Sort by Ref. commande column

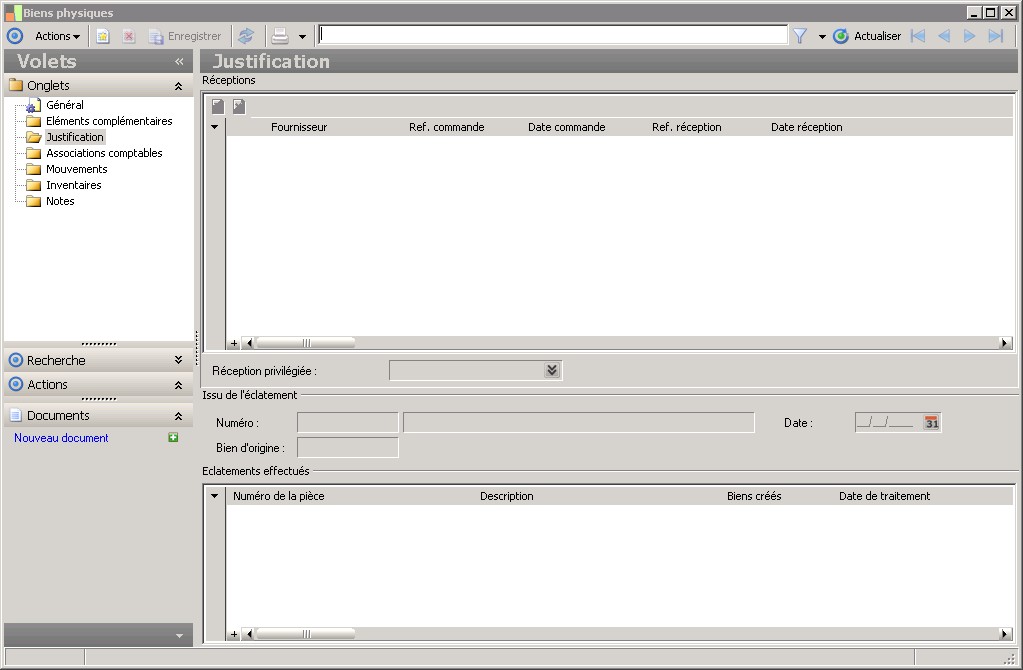pyautogui.click(x=446, y=127)
